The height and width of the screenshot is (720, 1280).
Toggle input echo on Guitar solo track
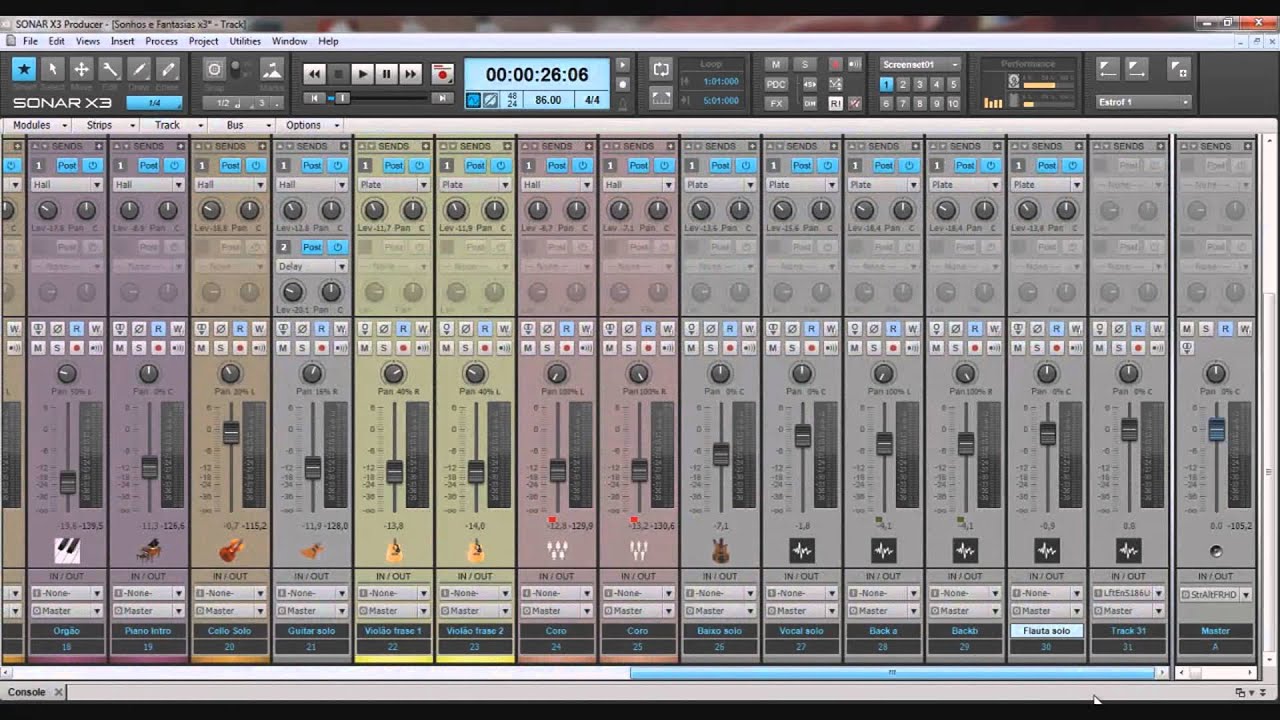341,347
